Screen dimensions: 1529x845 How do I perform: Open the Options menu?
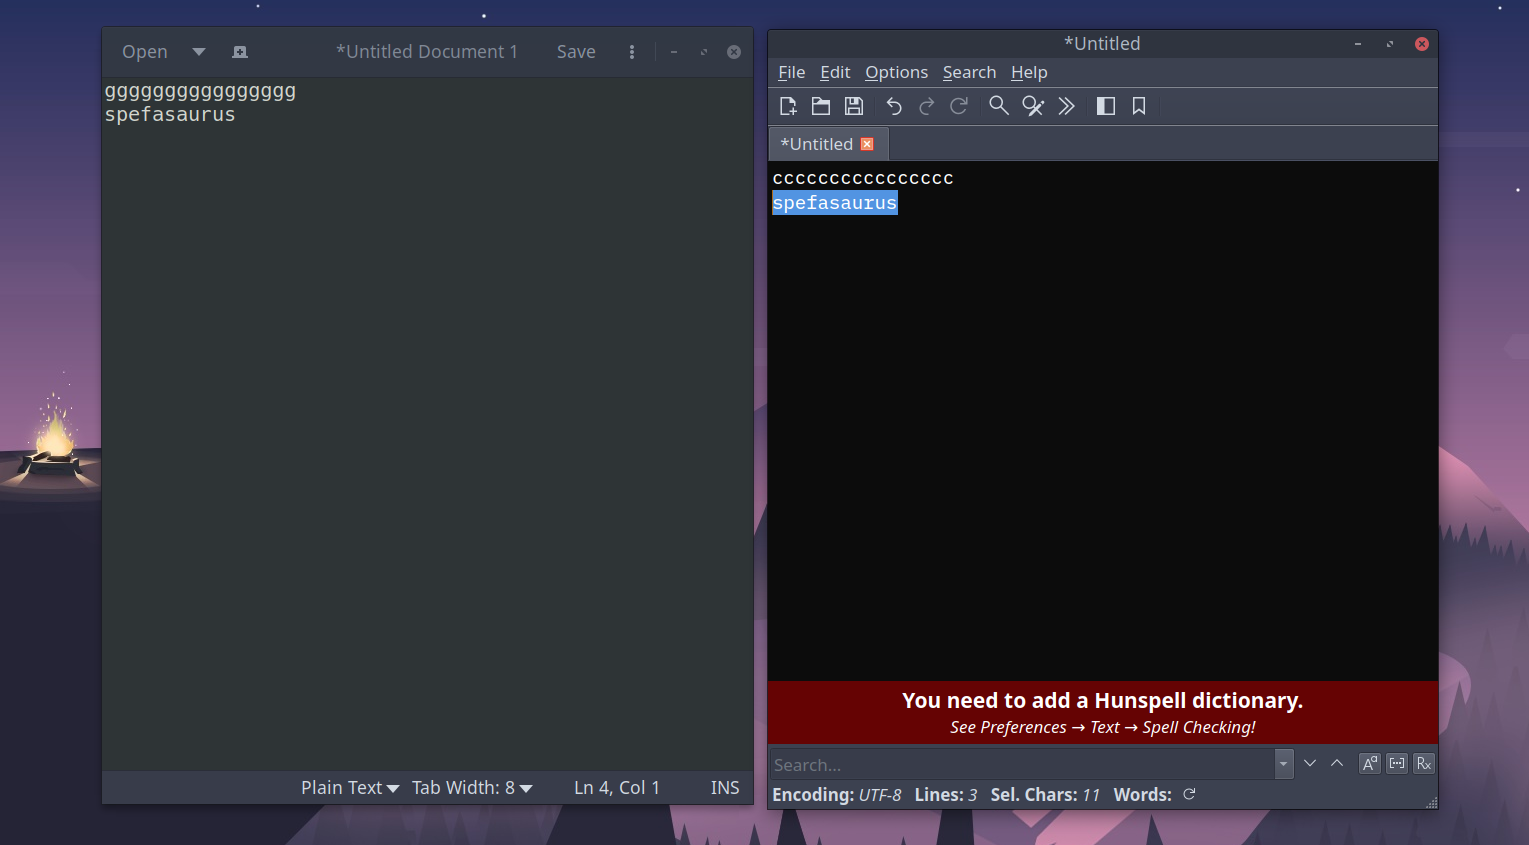(x=896, y=72)
